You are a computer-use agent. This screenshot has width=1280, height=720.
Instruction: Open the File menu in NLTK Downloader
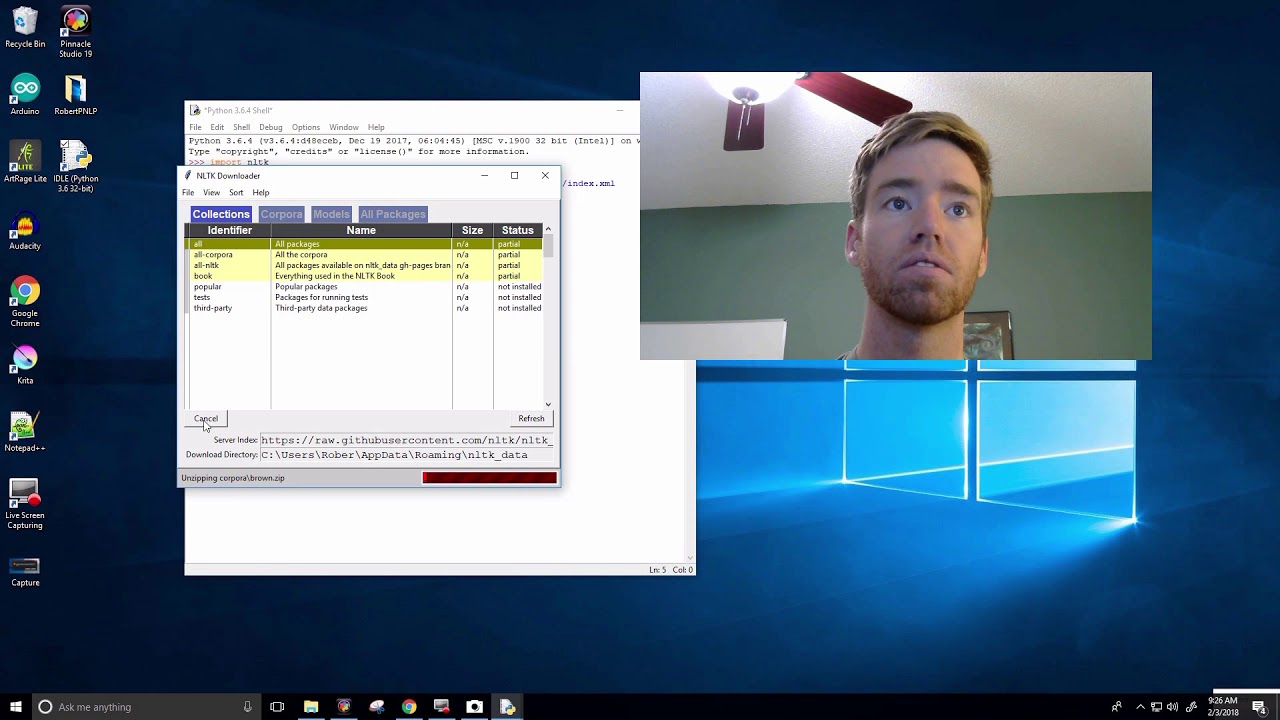[188, 192]
